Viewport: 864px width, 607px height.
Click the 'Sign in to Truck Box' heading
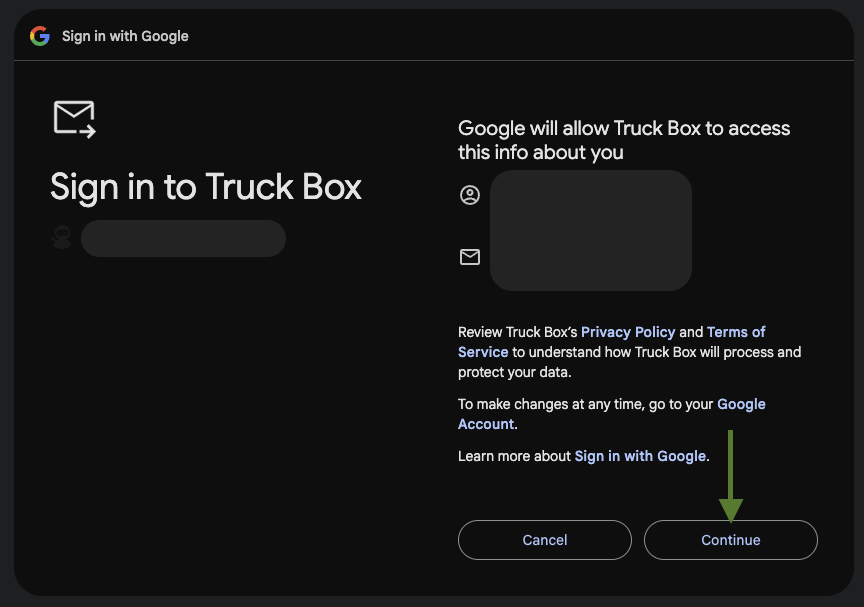(x=206, y=186)
